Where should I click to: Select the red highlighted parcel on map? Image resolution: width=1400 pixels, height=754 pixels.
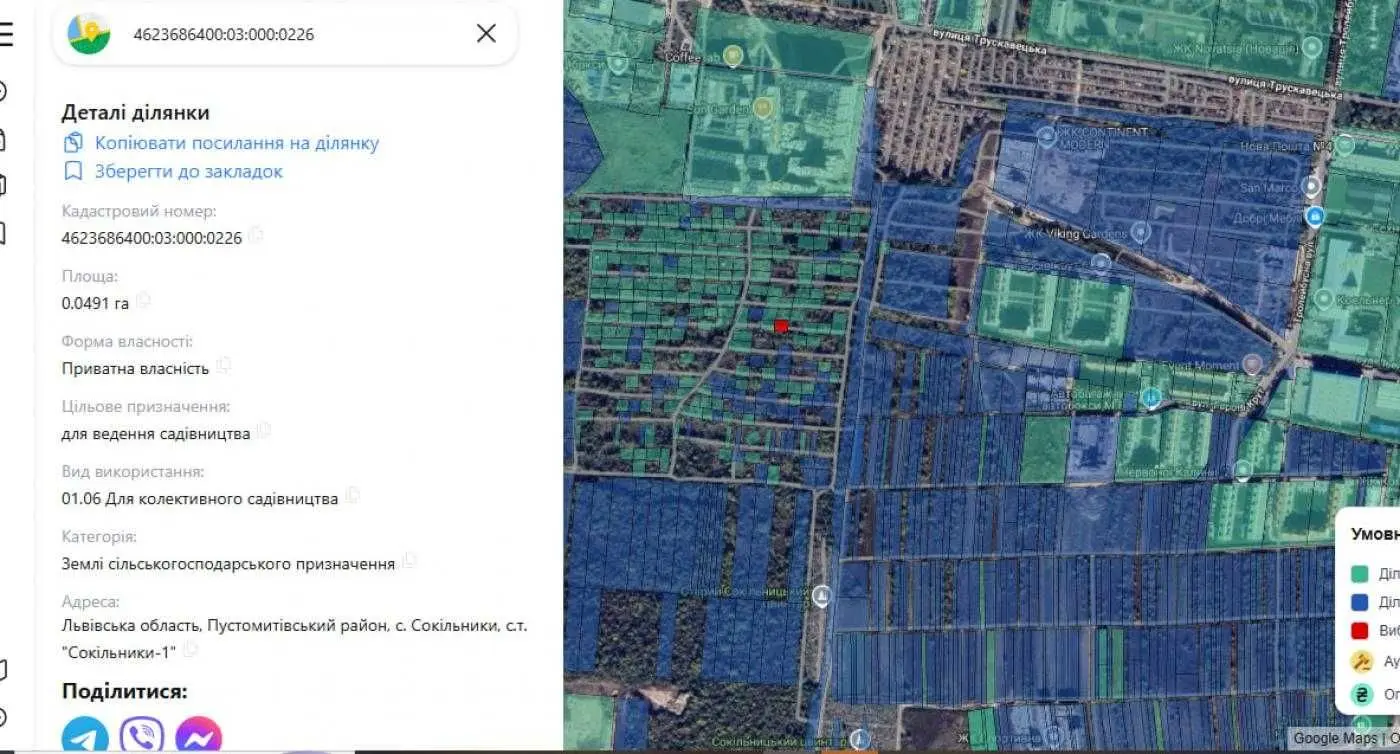coord(781,326)
